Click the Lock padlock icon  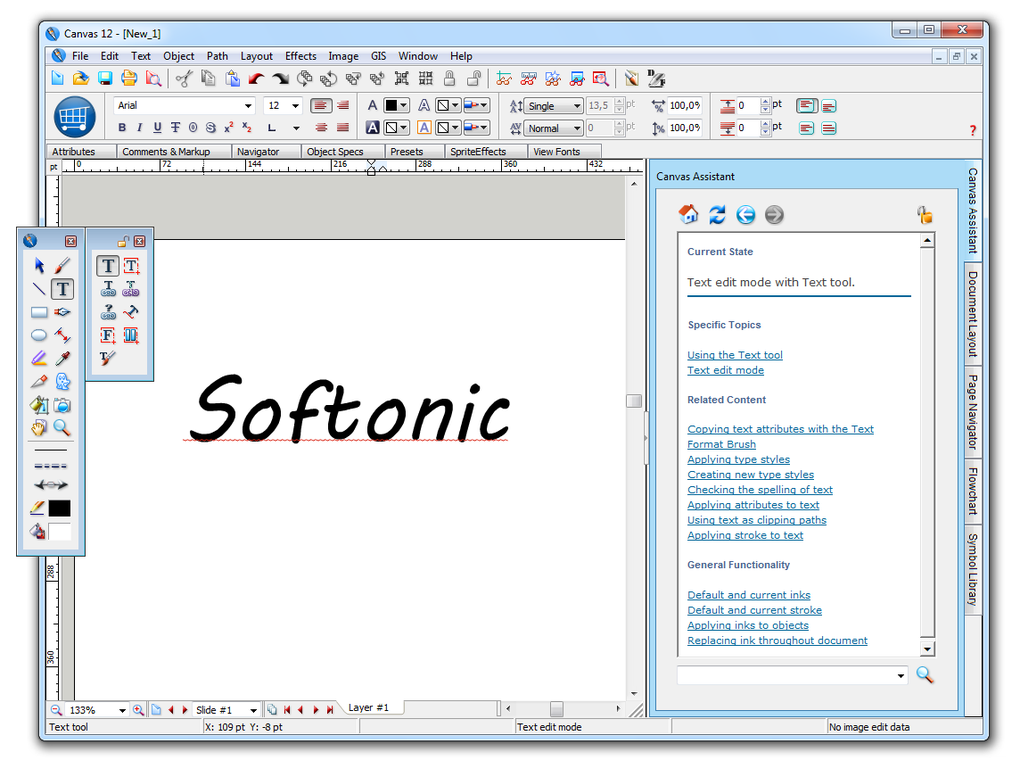(450, 79)
